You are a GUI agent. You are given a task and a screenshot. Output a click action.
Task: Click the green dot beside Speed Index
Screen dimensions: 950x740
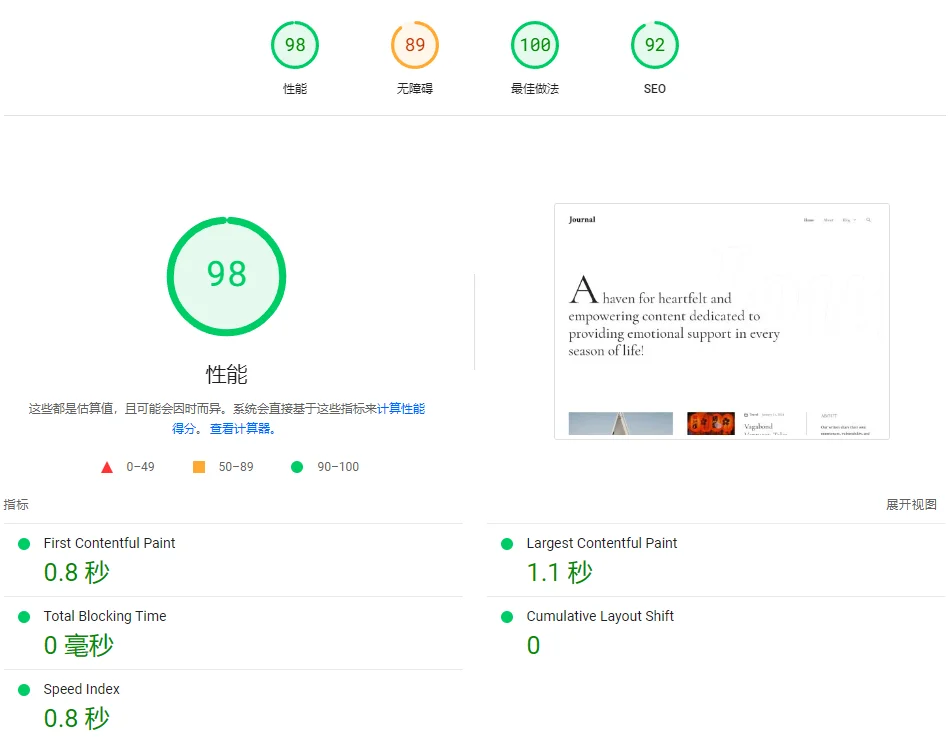(x=24, y=690)
